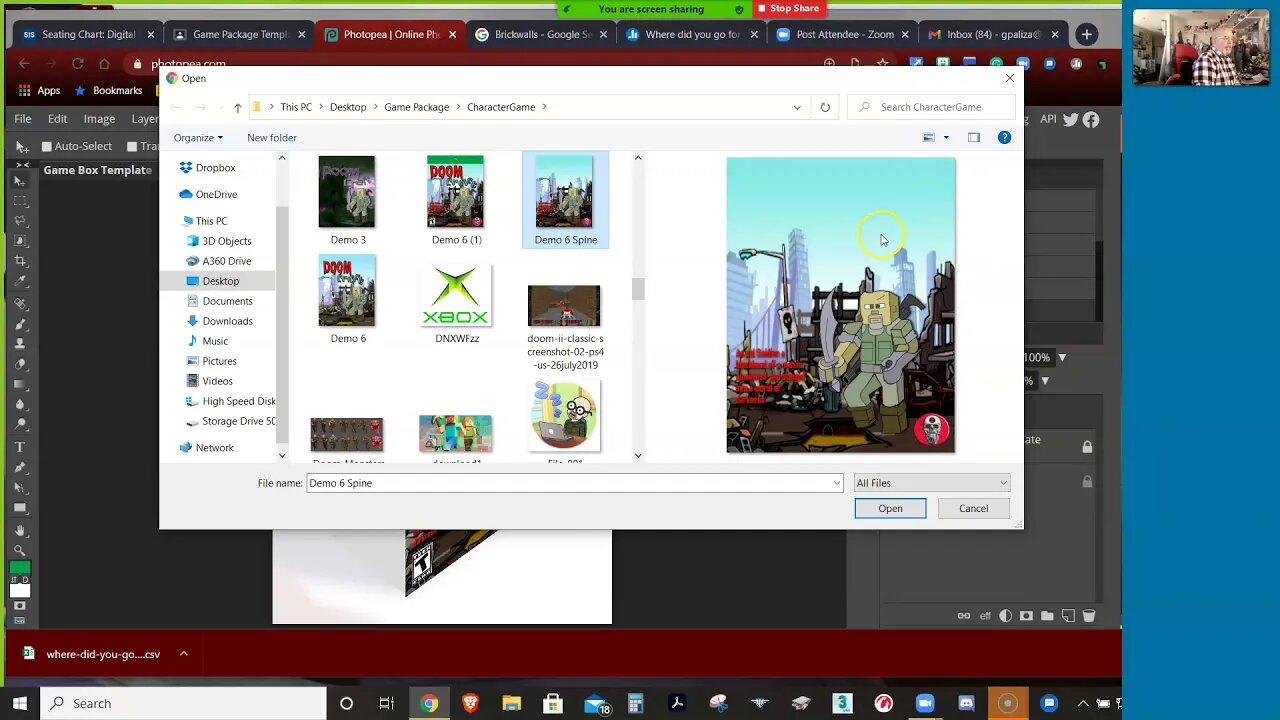The height and width of the screenshot is (720, 1280).
Task: Expand the address bar history dropdown
Action: (x=797, y=107)
